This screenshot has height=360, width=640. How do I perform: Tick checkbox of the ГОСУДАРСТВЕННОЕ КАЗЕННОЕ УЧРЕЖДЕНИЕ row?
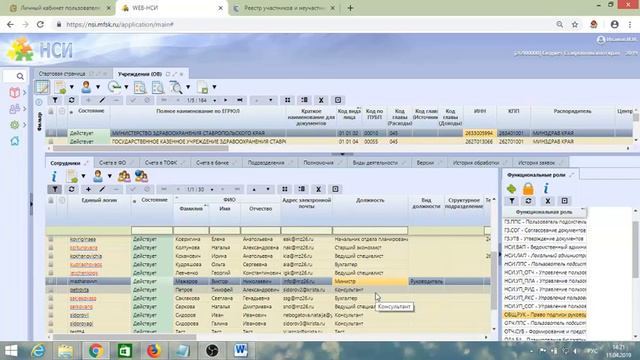click(x=51, y=142)
